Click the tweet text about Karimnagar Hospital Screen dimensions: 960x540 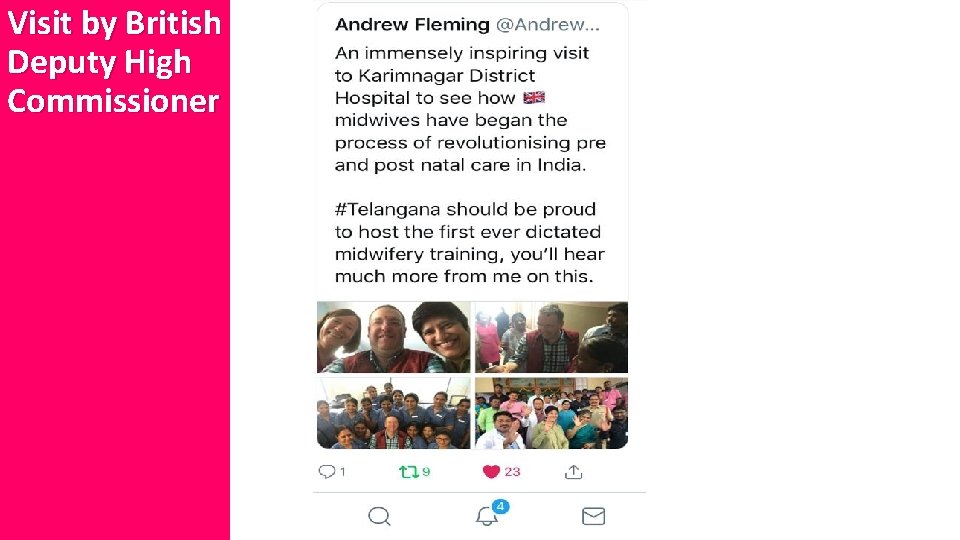pos(470,109)
